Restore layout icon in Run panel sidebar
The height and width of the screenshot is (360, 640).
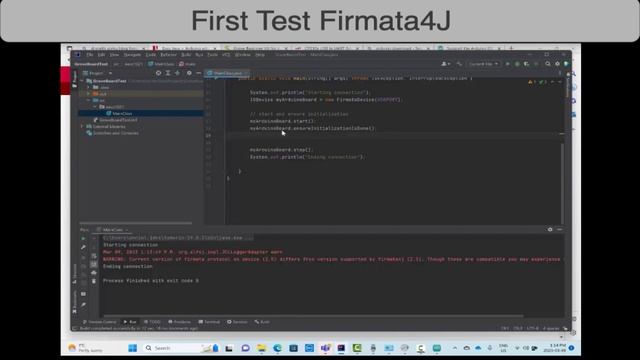83,294
